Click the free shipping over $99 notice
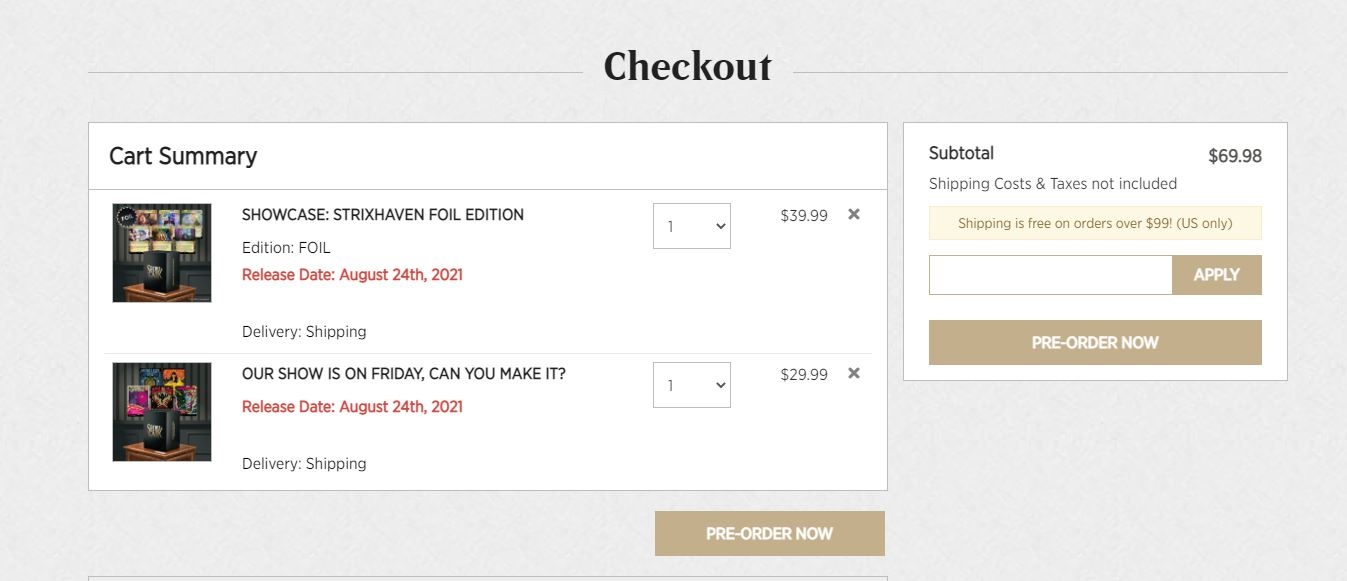Screen dimensions: 1347x581 pos(1095,223)
